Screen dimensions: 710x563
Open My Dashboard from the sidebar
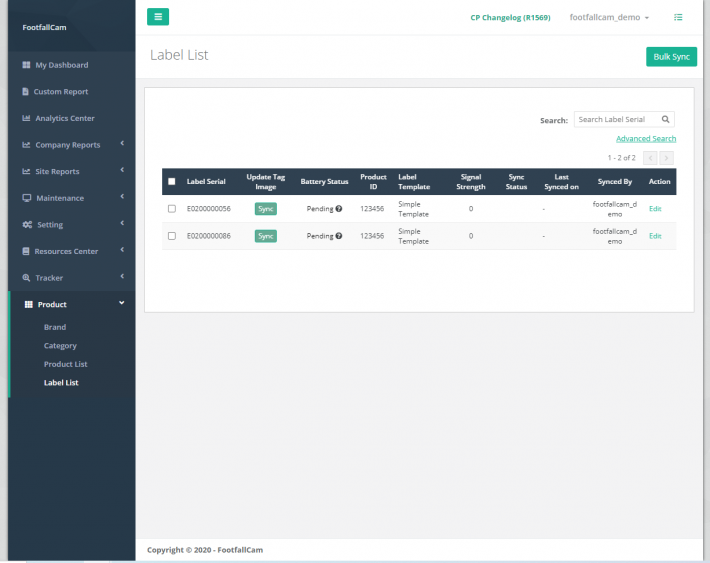pyautogui.click(x=61, y=65)
